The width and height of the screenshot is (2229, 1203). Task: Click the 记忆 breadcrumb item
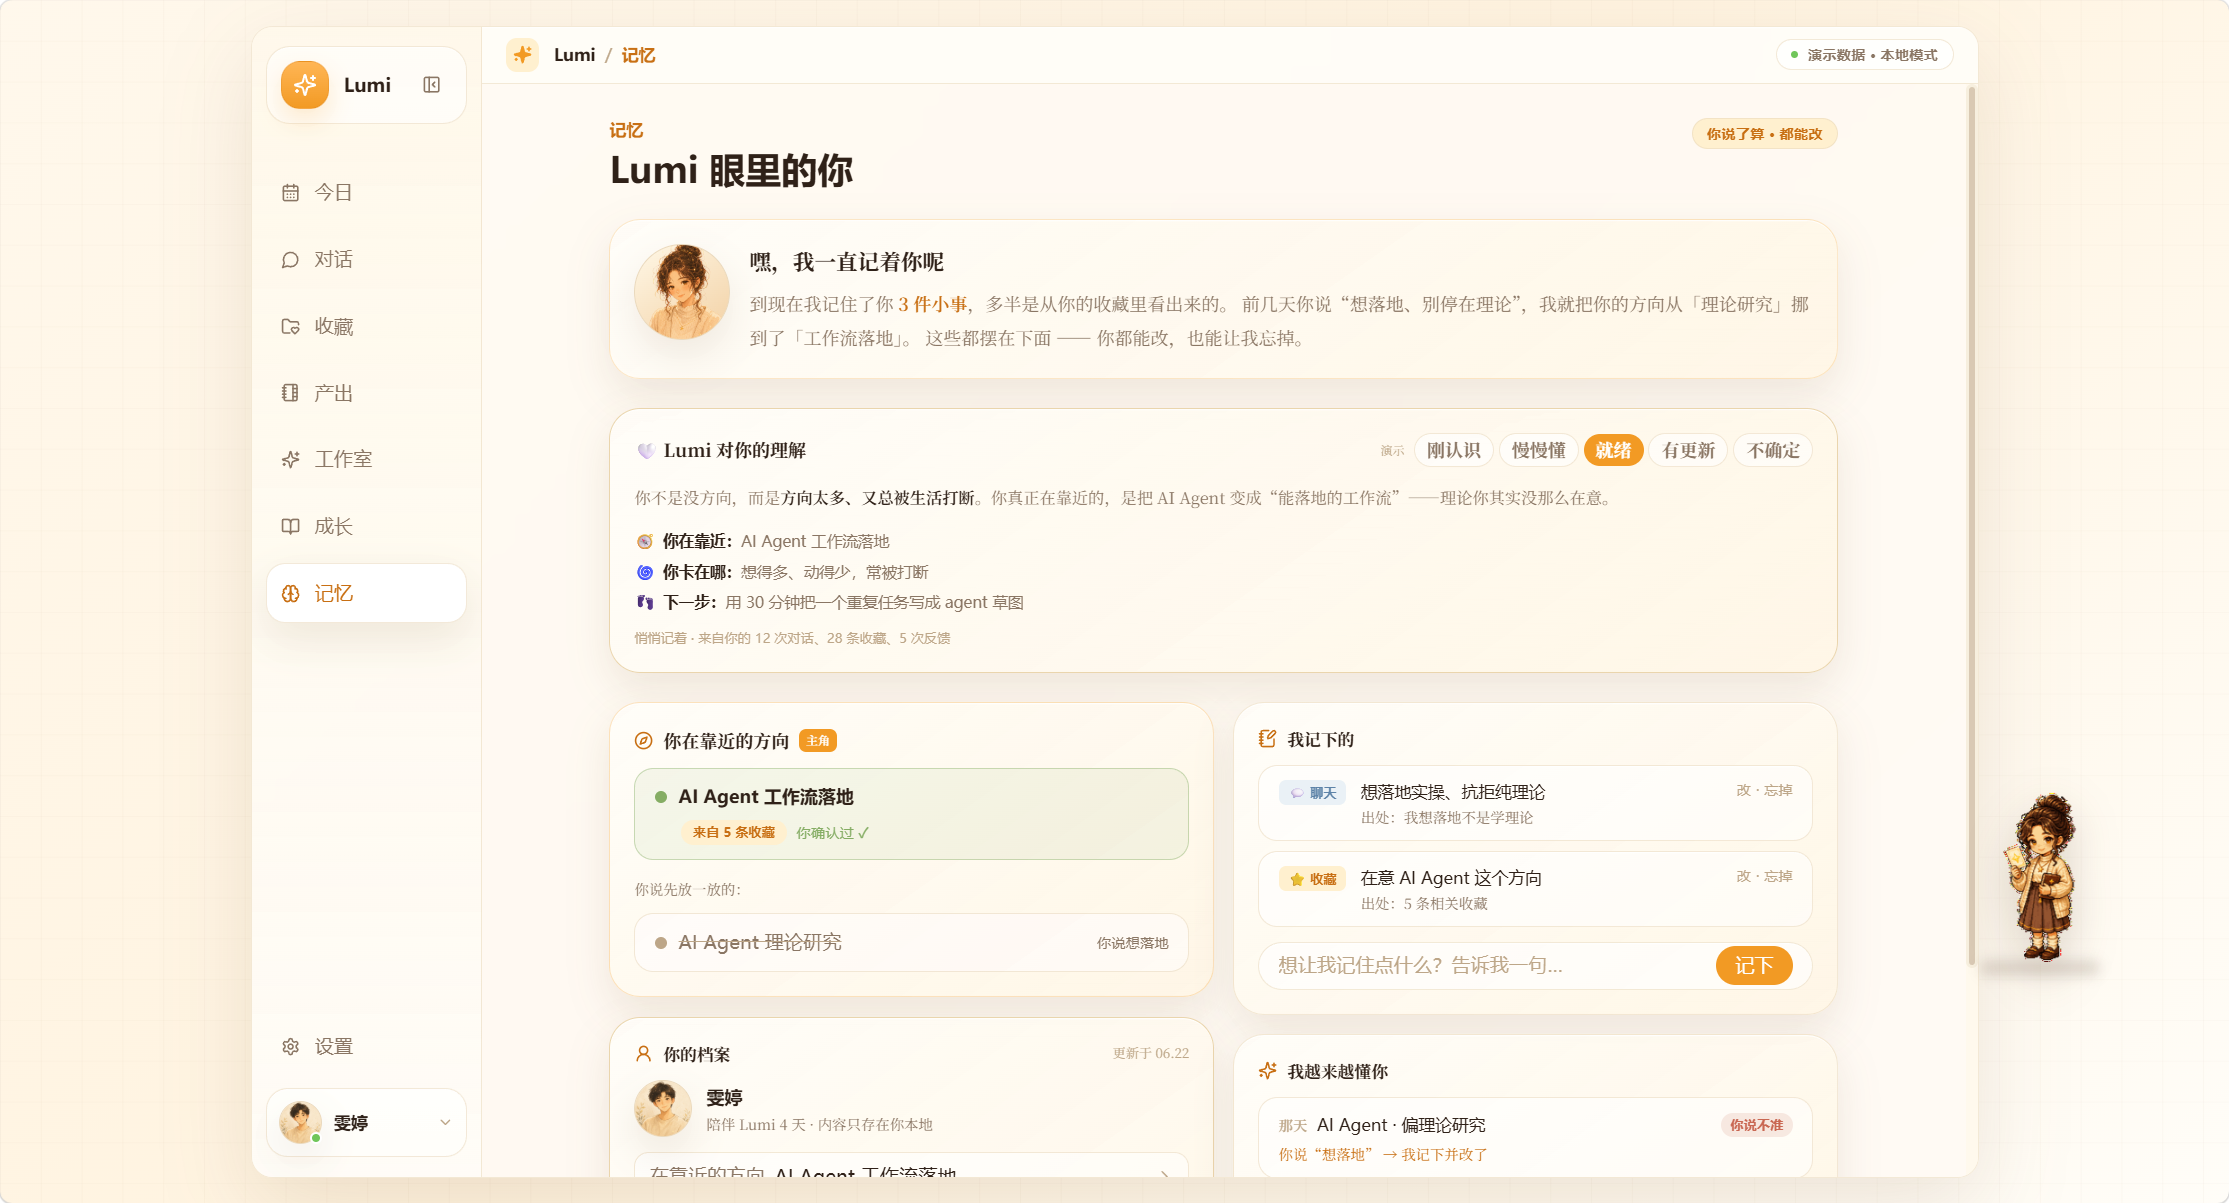[x=638, y=55]
